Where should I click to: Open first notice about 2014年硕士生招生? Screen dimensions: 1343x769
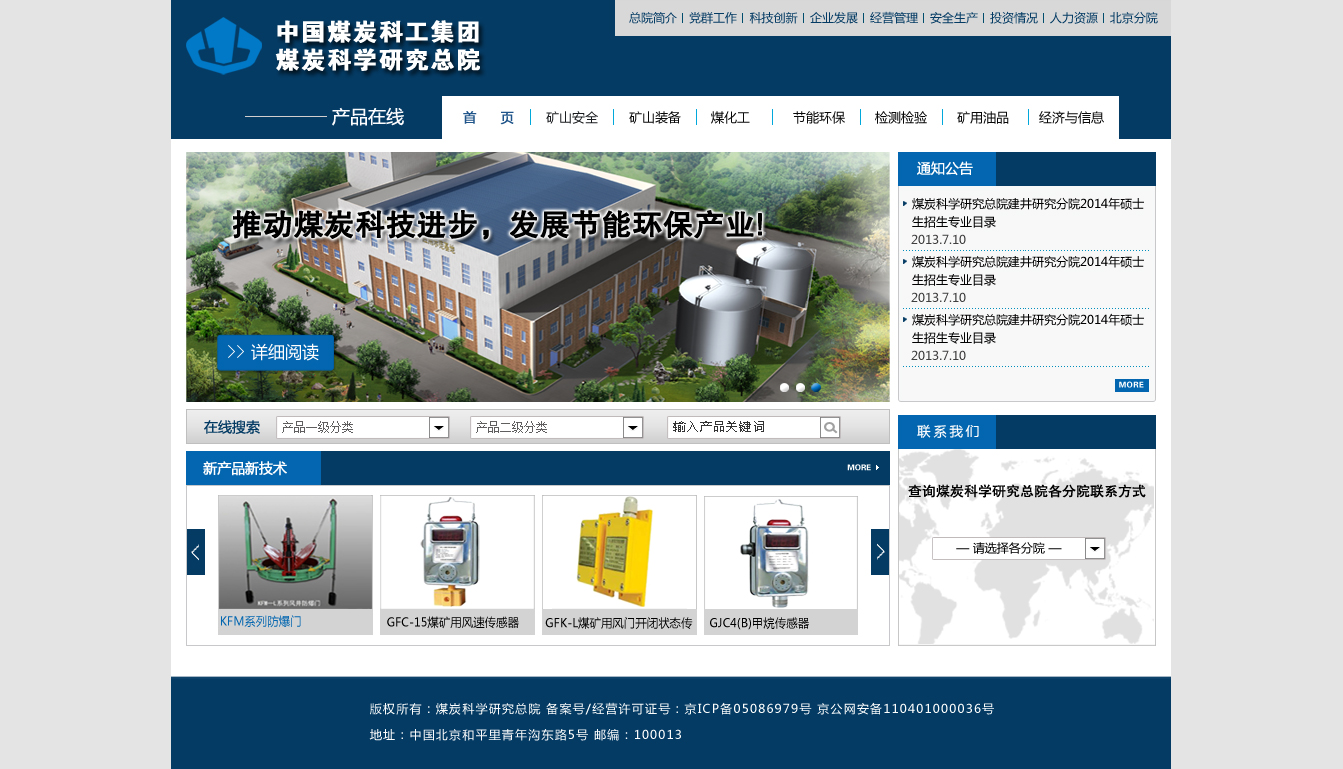1027,213
